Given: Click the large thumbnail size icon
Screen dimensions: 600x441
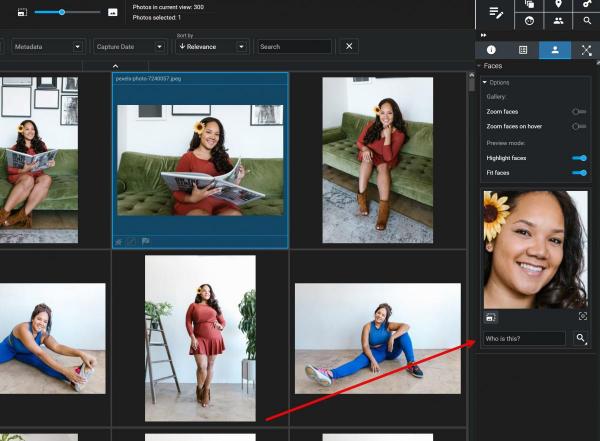Looking at the screenshot, I should [112, 12].
